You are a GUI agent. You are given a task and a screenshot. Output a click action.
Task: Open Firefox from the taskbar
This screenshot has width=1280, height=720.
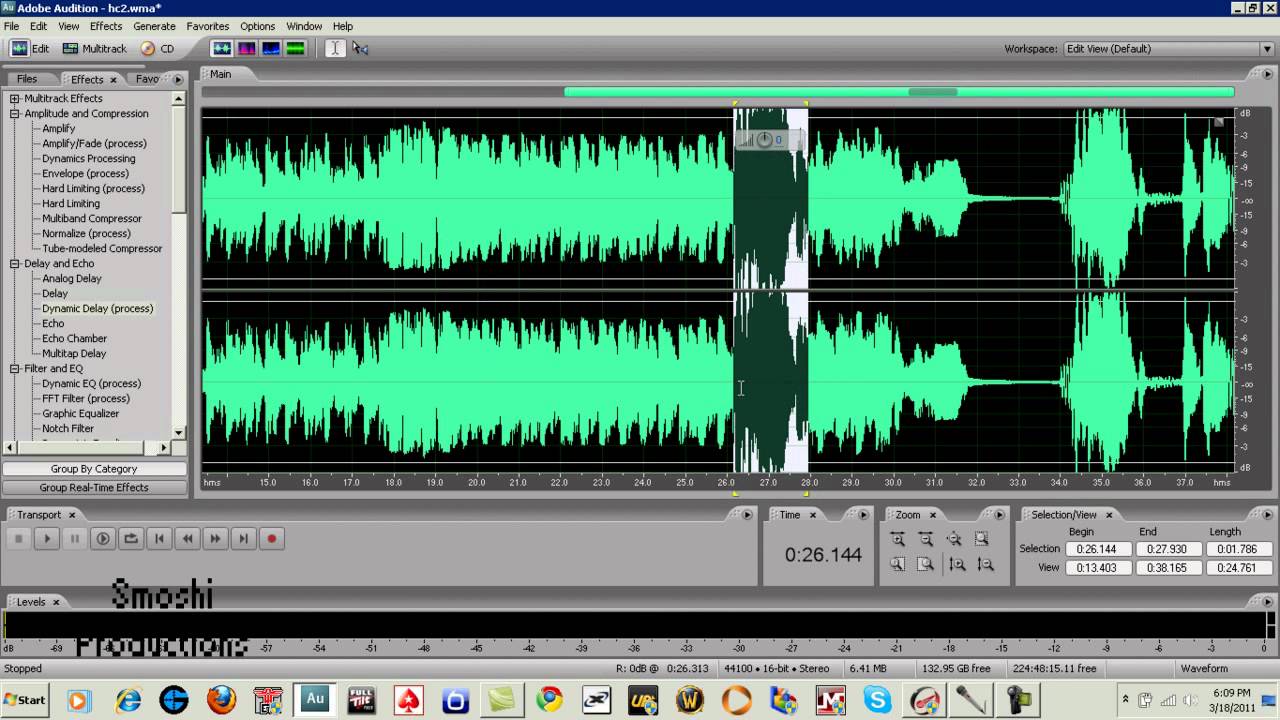[x=221, y=700]
